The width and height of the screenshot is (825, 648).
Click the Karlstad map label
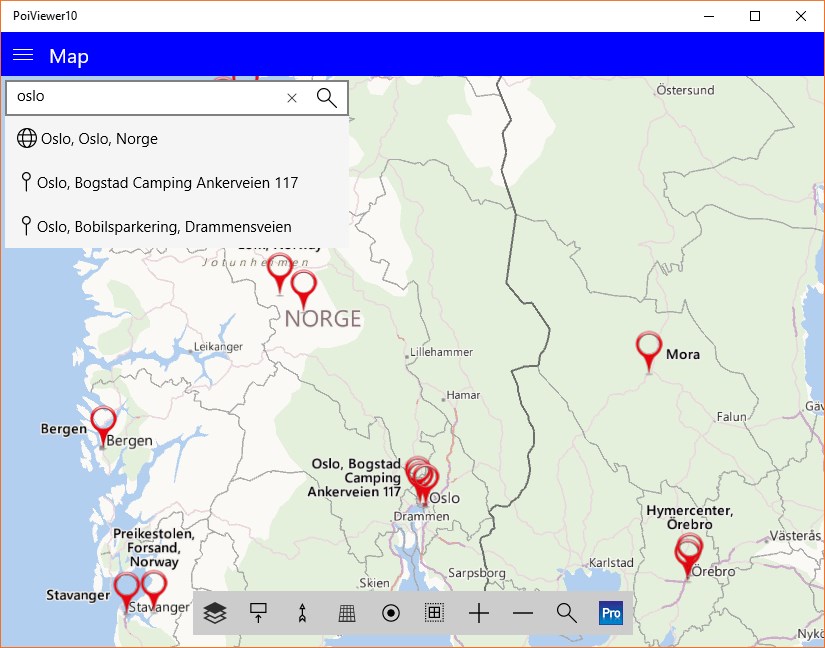click(x=611, y=563)
